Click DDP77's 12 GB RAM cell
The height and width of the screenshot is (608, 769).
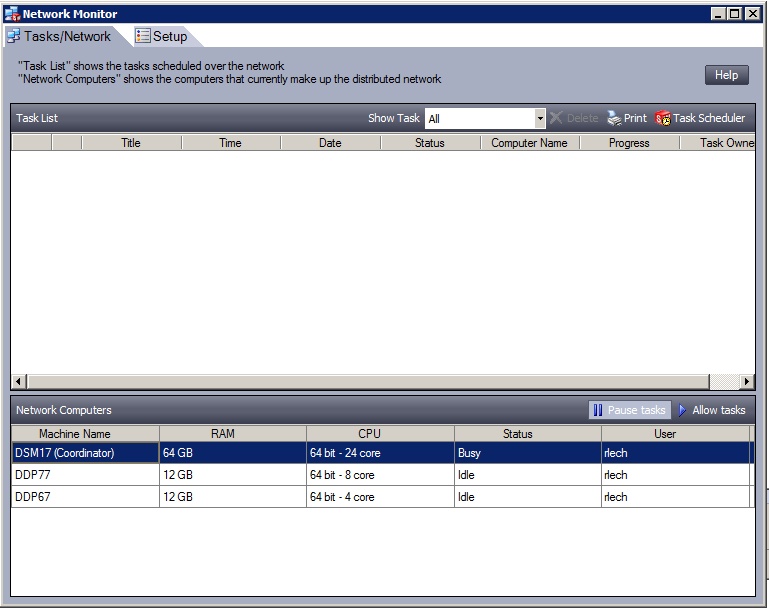(233, 475)
